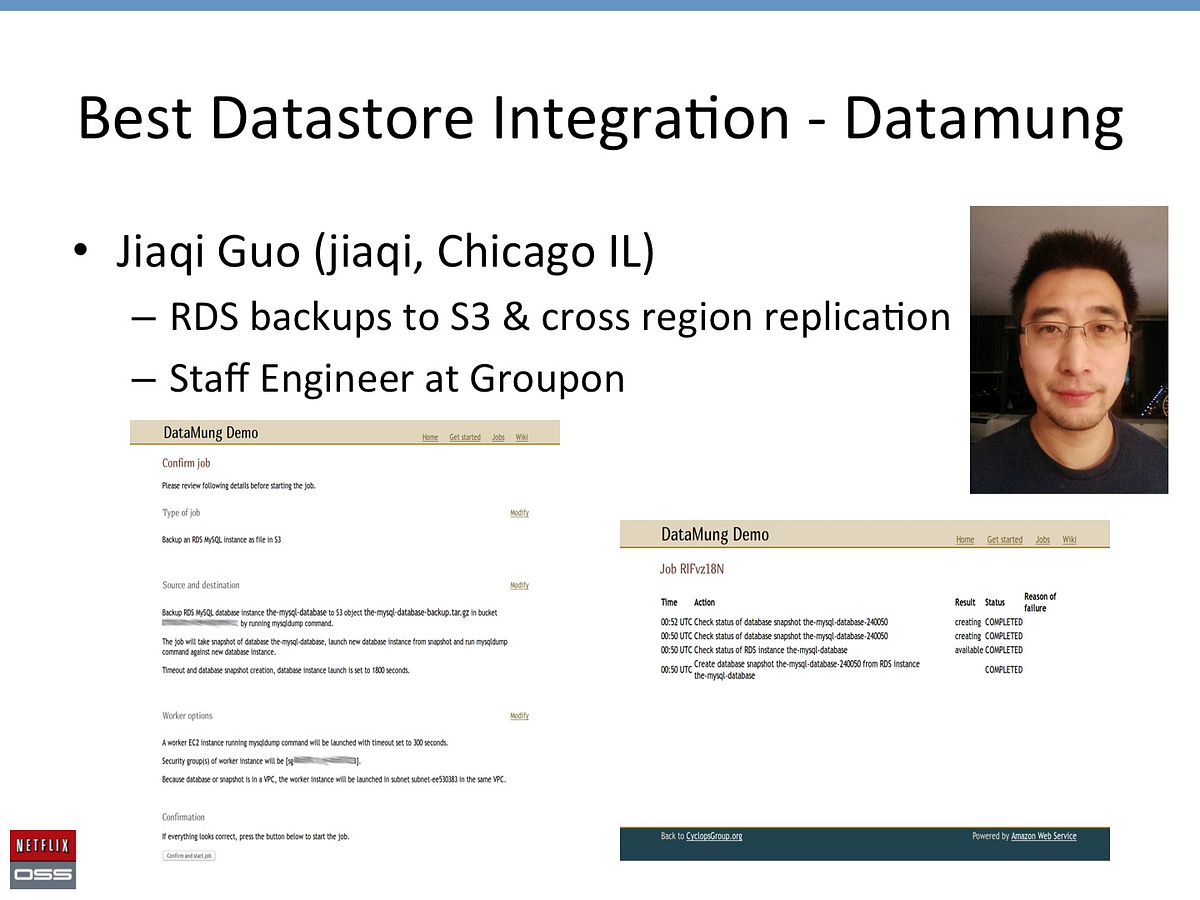
Task: Click the Result column header
Action: pyautogui.click(x=965, y=602)
